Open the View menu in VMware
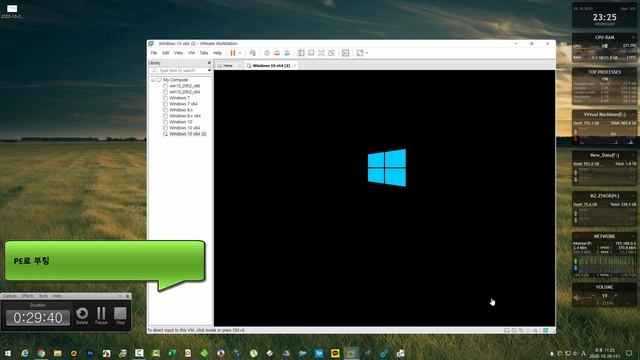 point(178,53)
